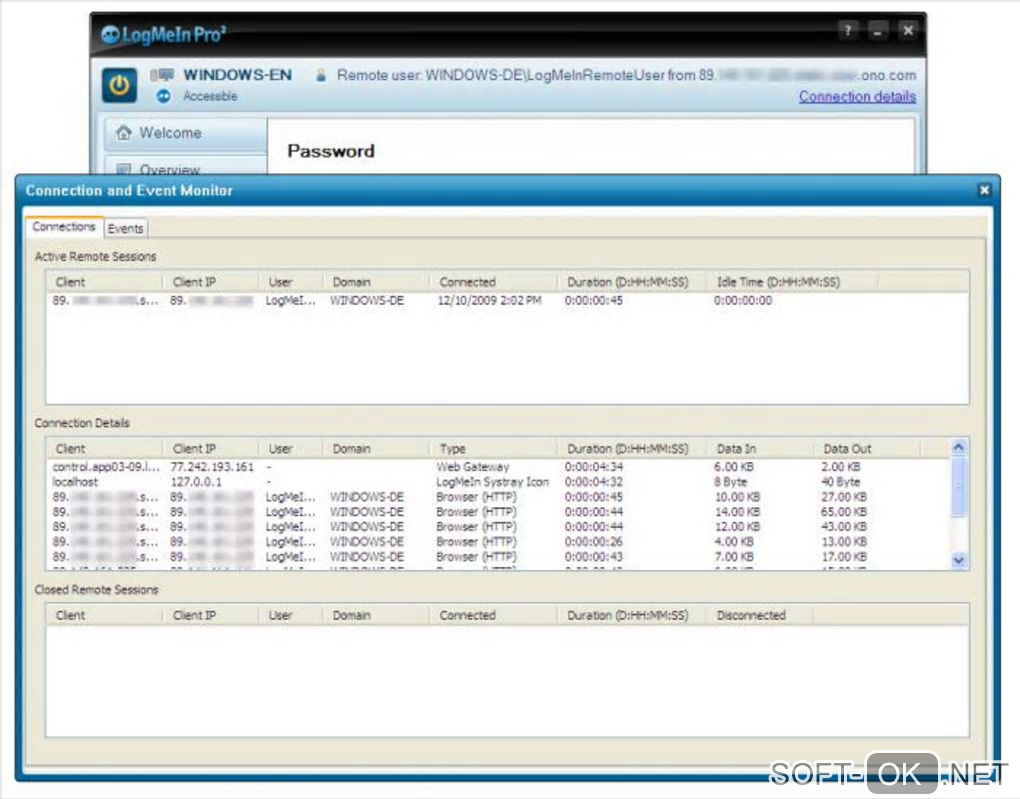Sort Connection Details by Type column

click(x=493, y=448)
